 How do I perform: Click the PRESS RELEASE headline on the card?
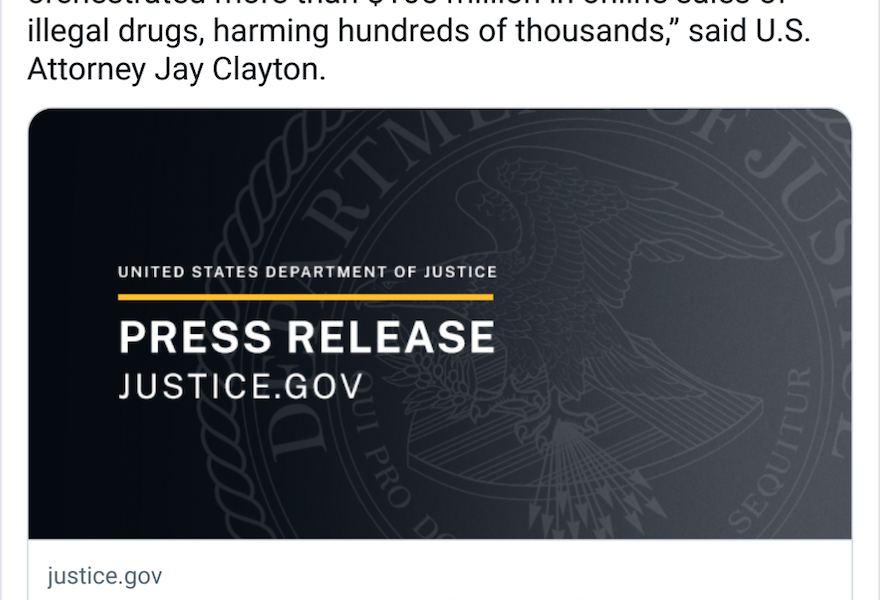[306, 337]
